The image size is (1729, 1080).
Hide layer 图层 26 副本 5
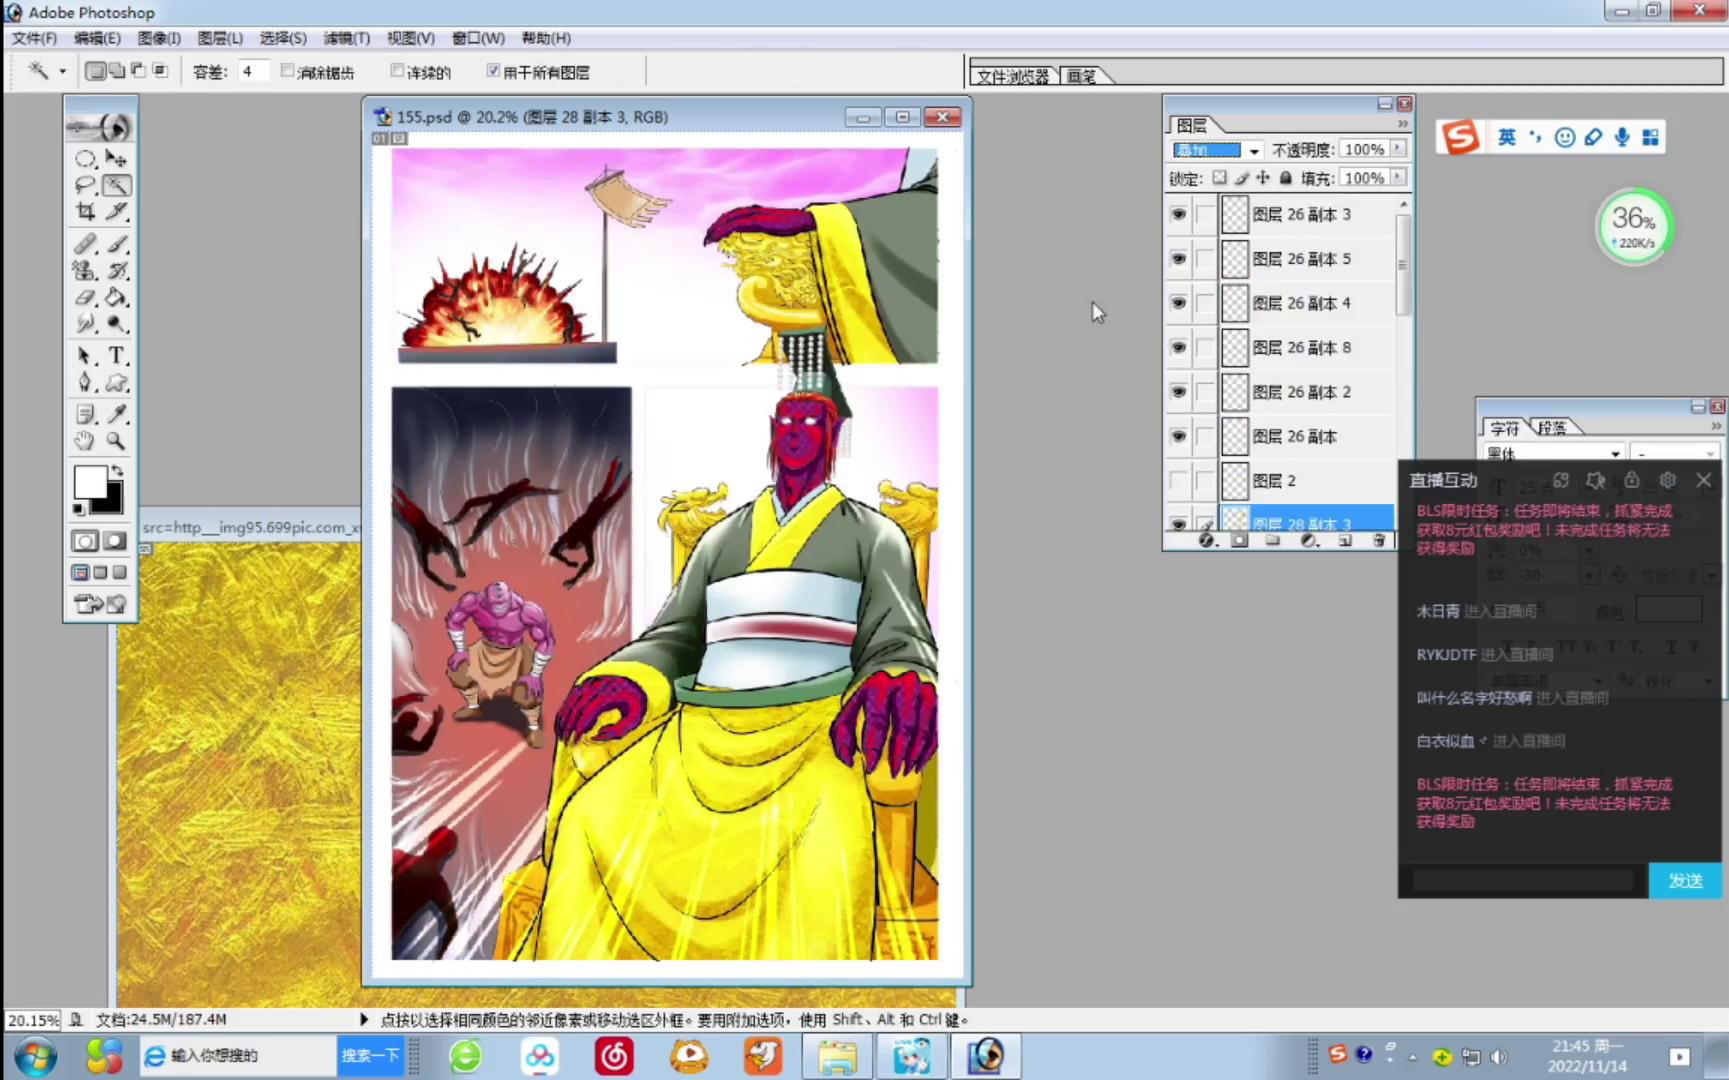(1179, 258)
